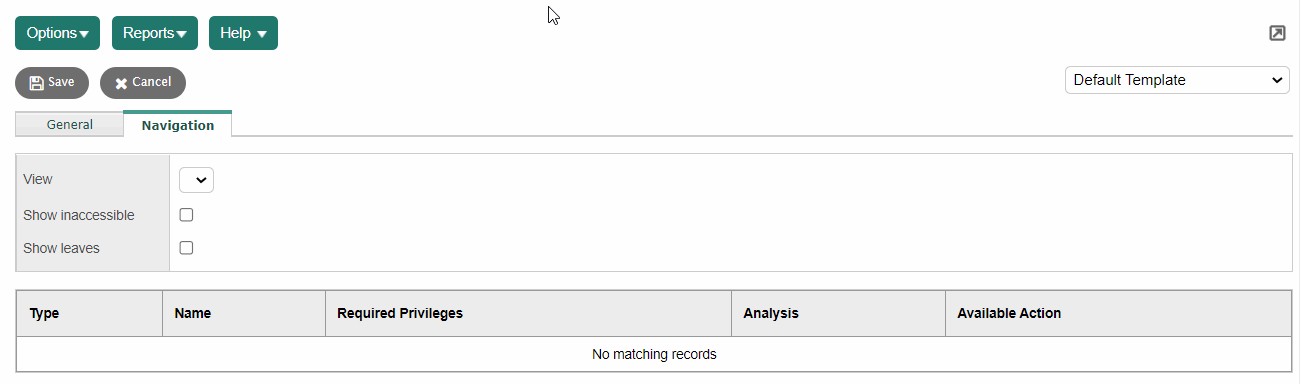Click the Options button's dropdown arrow
The width and height of the screenshot is (1300, 384).
(84, 34)
